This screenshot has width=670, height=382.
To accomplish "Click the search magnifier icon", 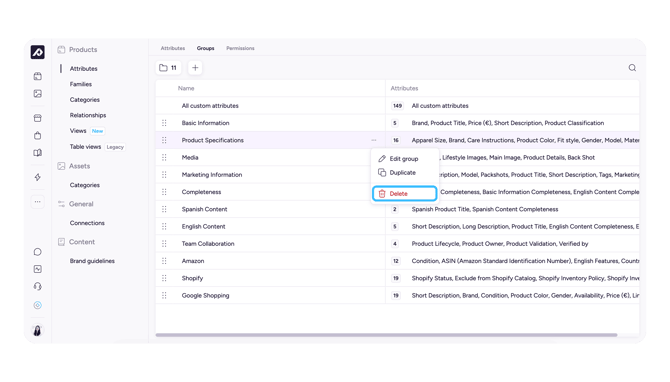I will (x=632, y=68).
